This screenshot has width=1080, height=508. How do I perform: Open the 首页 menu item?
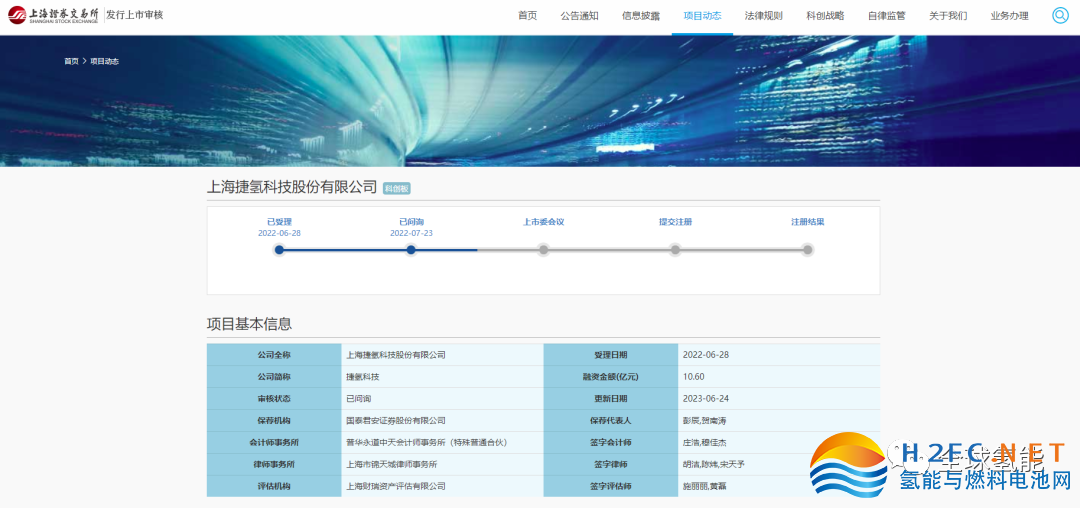[528, 16]
